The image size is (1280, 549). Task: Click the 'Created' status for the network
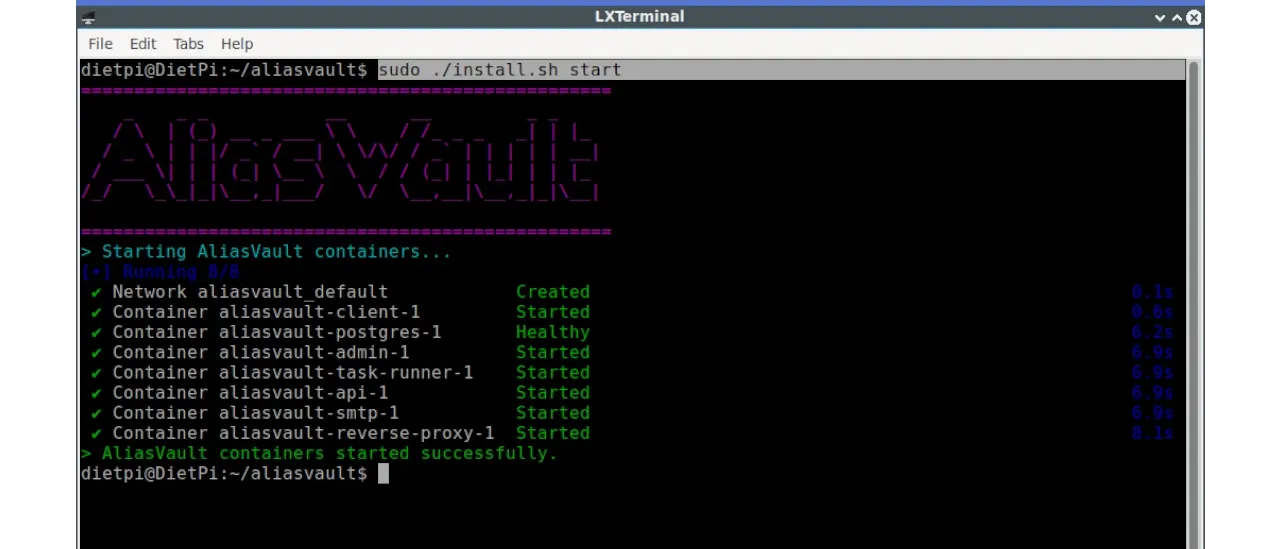click(552, 292)
